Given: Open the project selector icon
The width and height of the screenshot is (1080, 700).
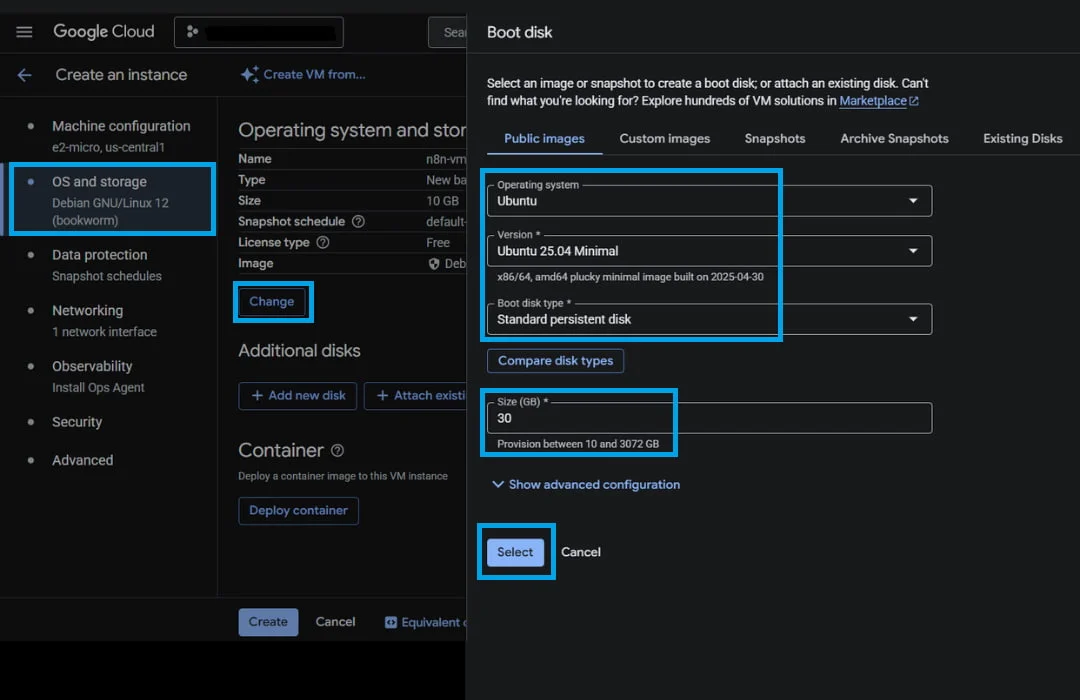Looking at the screenshot, I should pos(192,32).
